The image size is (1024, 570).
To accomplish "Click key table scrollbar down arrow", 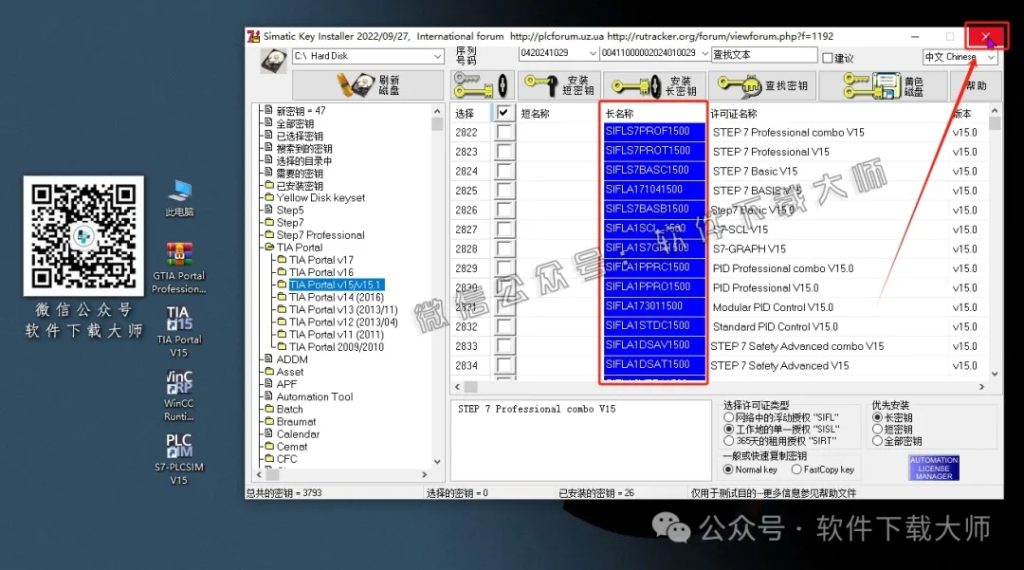I will coord(995,374).
